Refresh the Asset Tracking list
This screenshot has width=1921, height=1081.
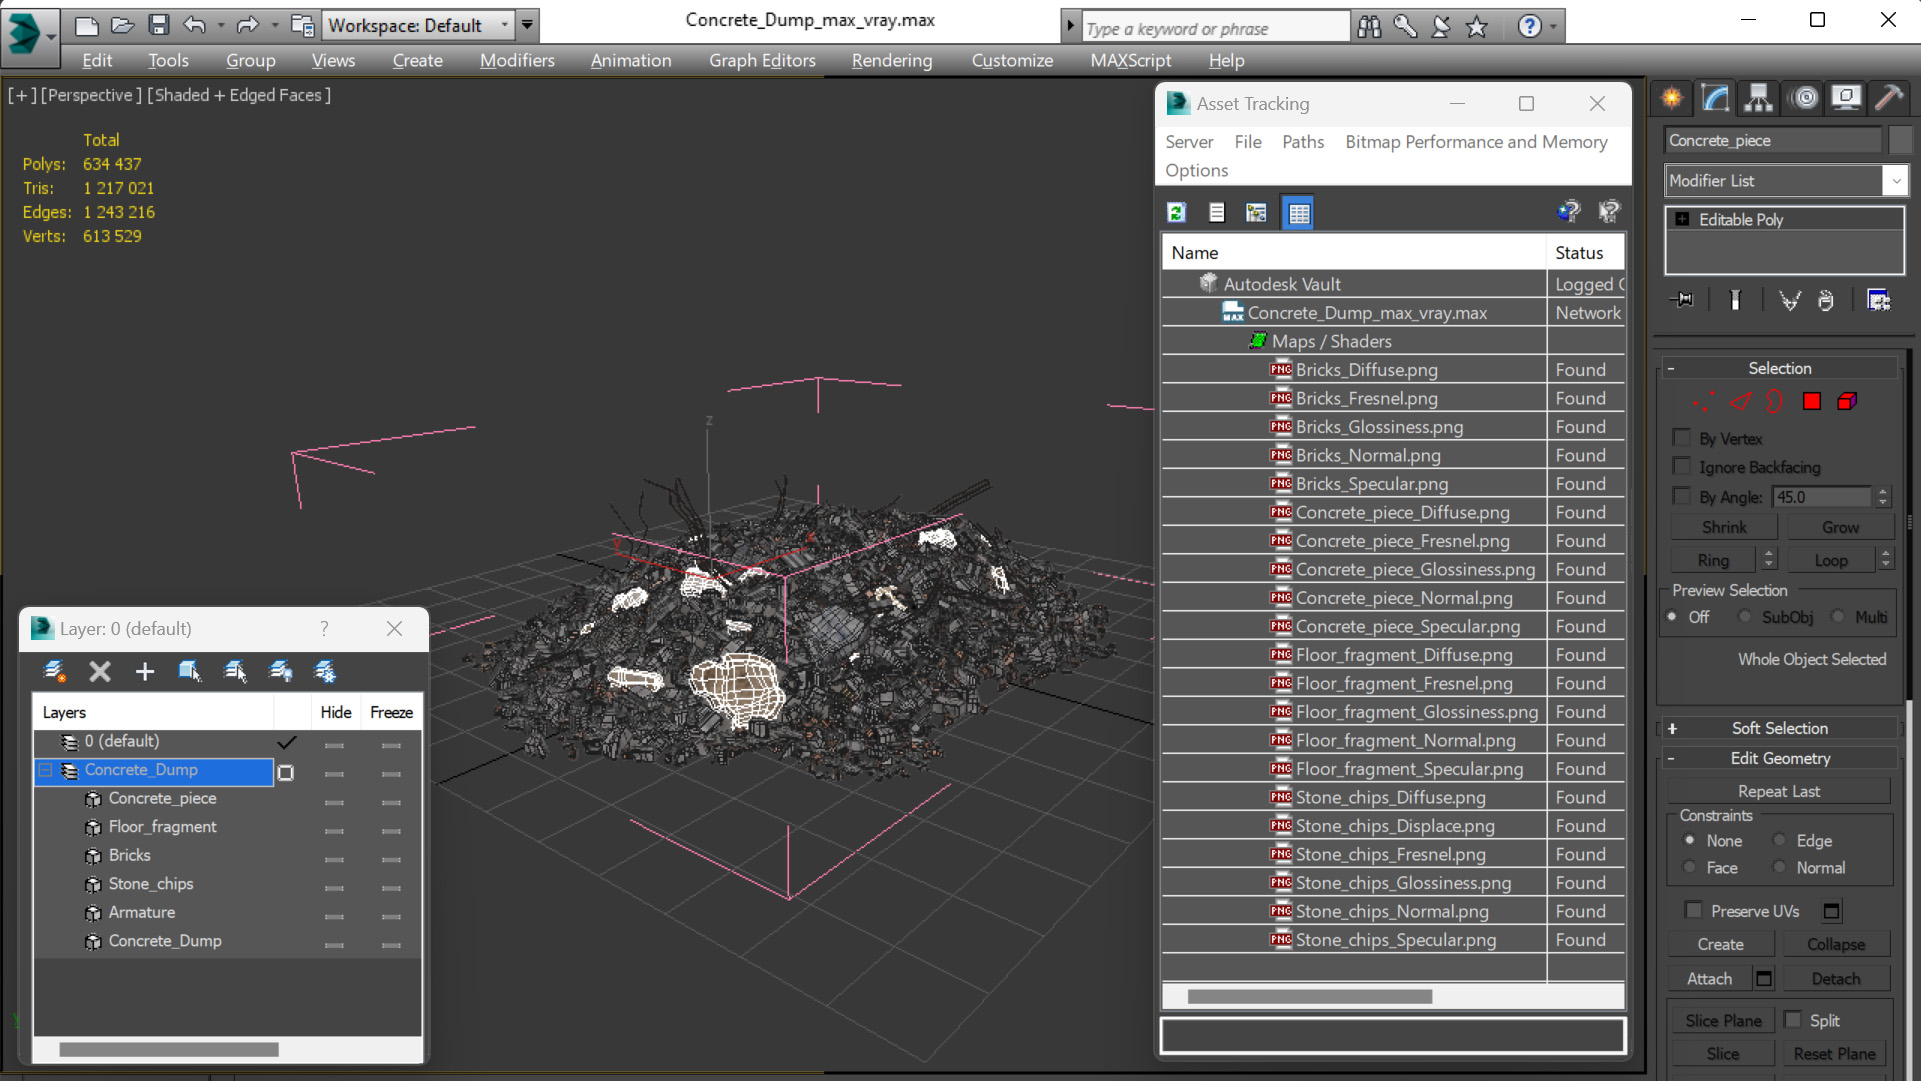(1177, 212)
